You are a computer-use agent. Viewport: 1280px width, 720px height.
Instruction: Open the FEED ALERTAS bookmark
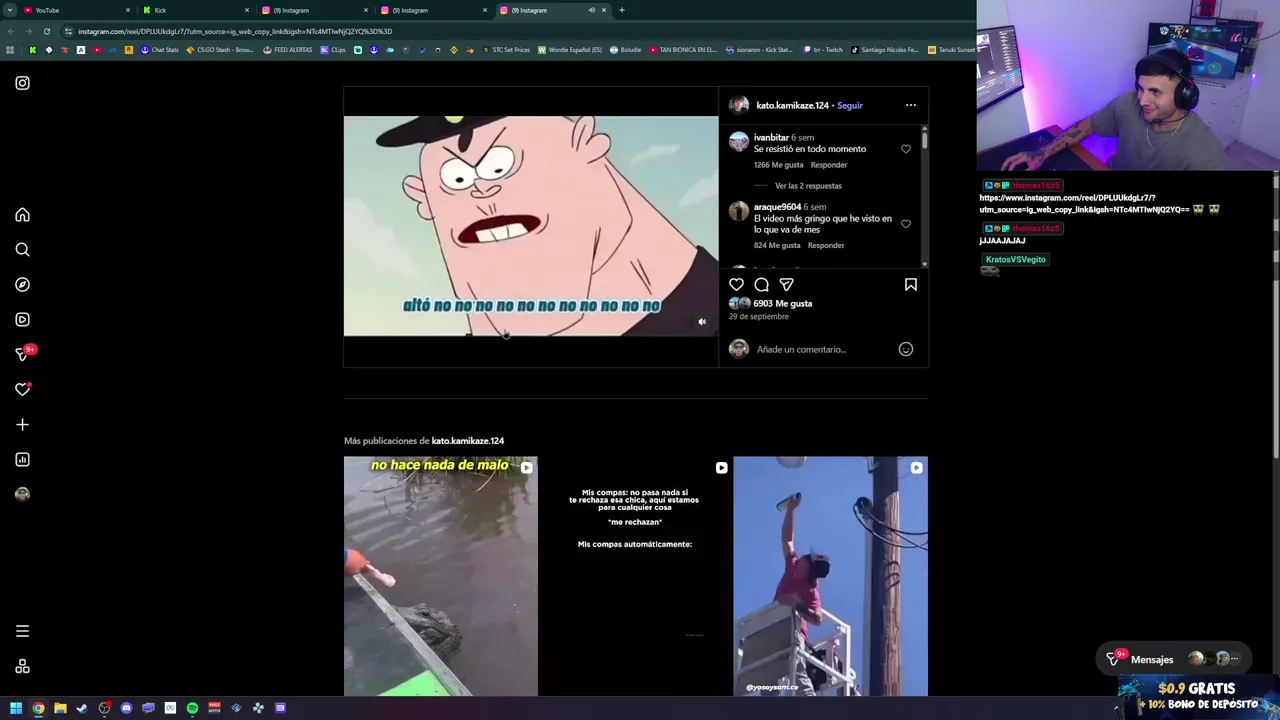click(x=287, y=50)
